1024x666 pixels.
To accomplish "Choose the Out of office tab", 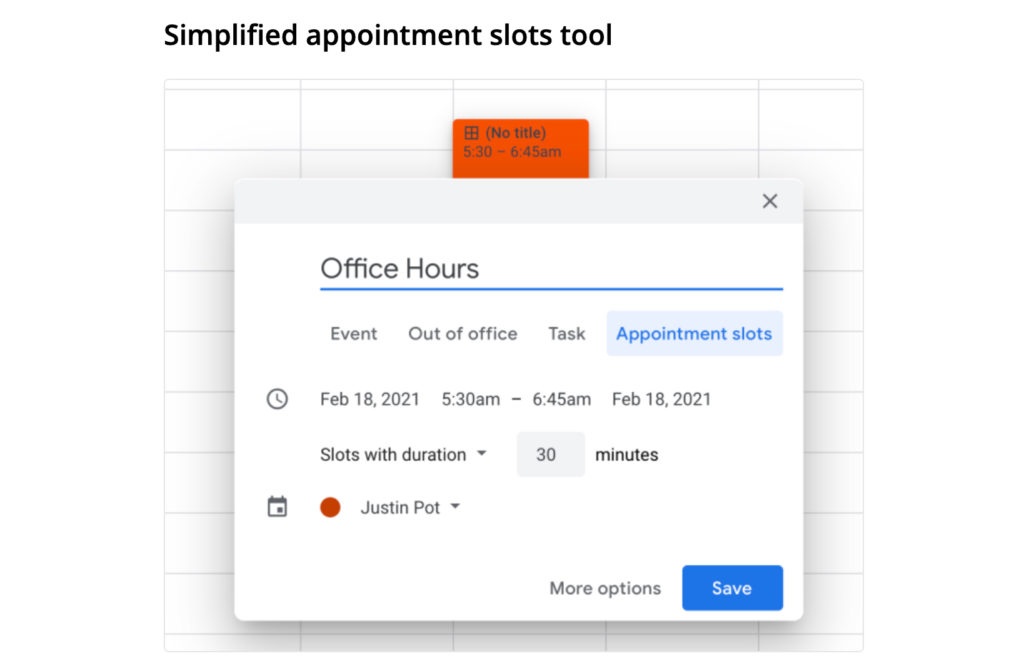I will point(462,334).
